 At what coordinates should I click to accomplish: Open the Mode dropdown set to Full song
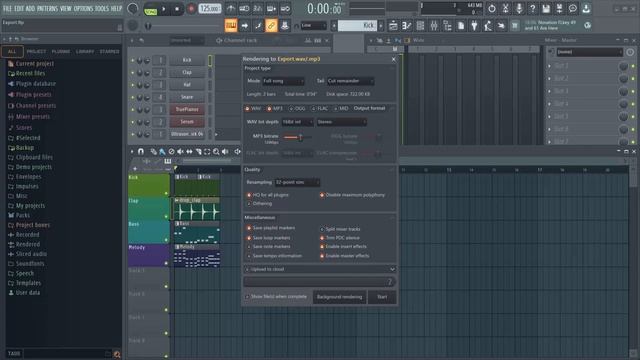coord(283,81)
